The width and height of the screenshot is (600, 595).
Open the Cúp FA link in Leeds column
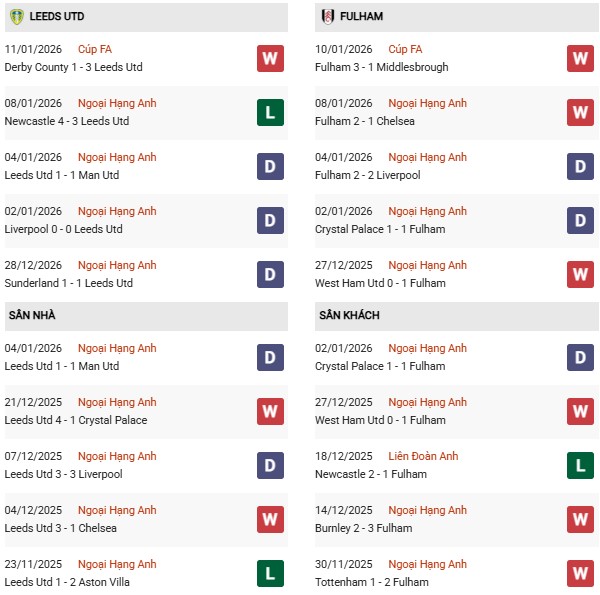(x=95, y=49)
